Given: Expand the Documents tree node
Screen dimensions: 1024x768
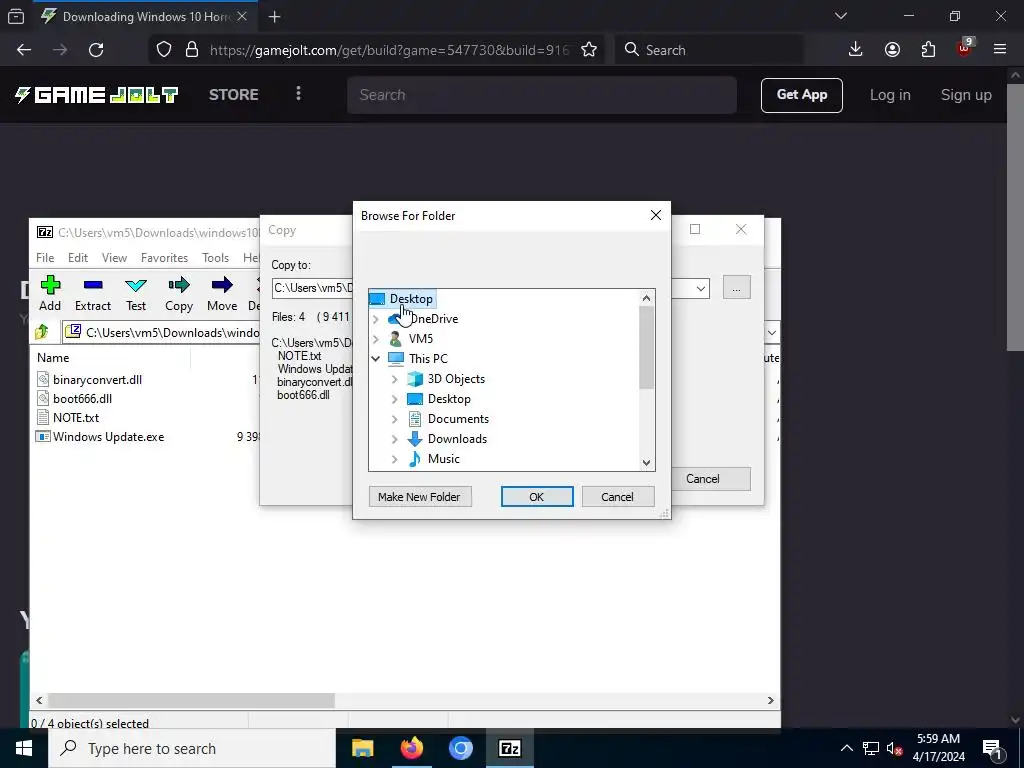Looking at the screenshot, I should (394, 419).
